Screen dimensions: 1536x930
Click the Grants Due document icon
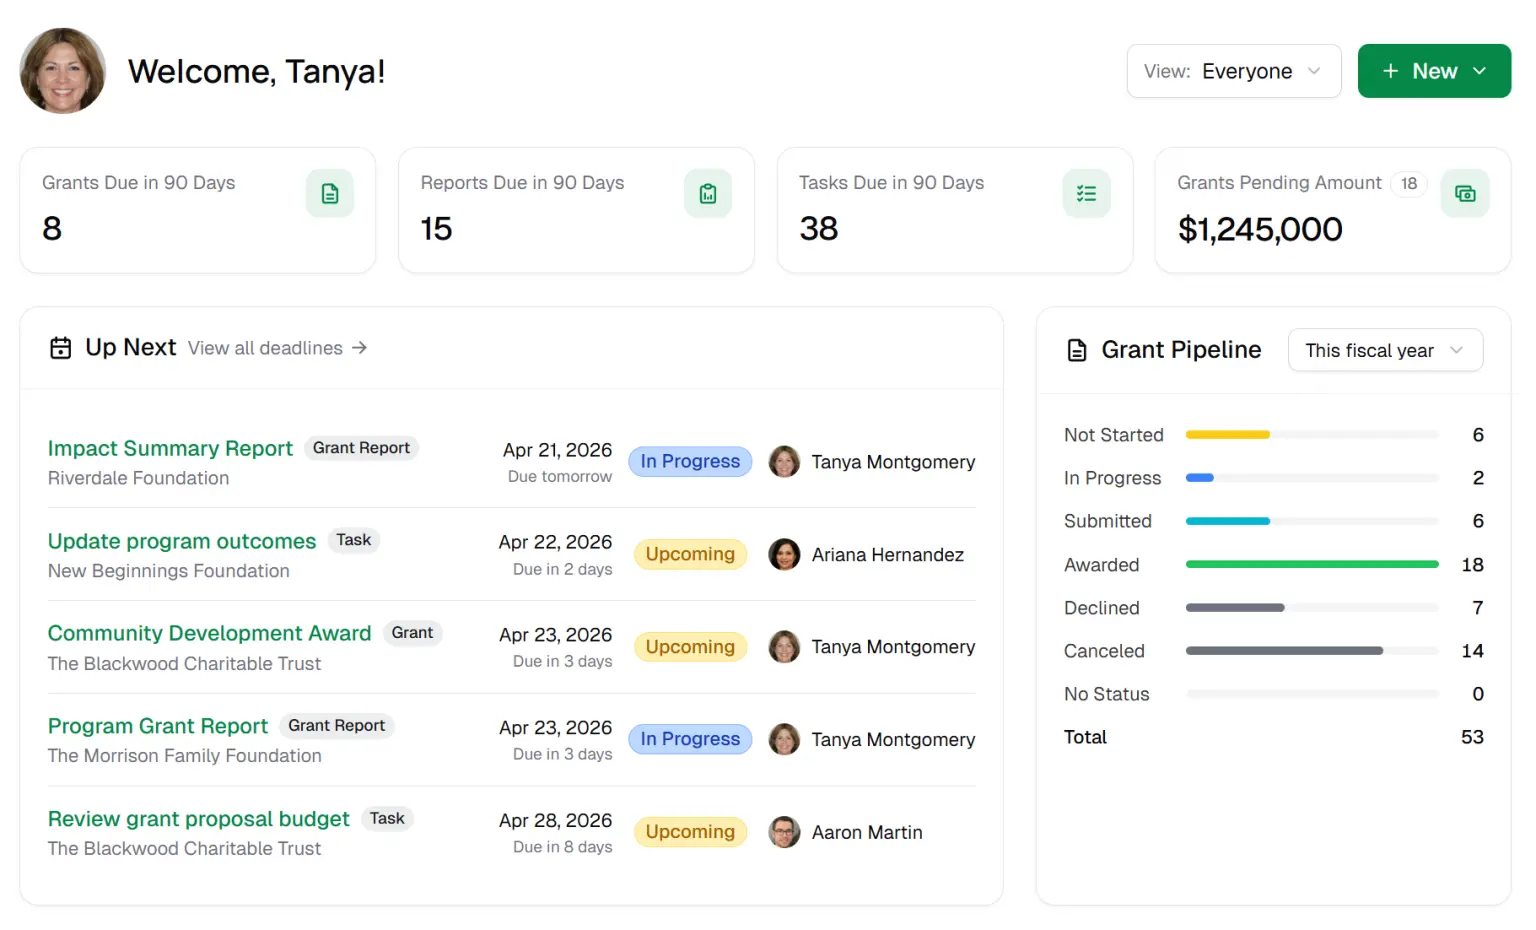click(x=330, y=193)
